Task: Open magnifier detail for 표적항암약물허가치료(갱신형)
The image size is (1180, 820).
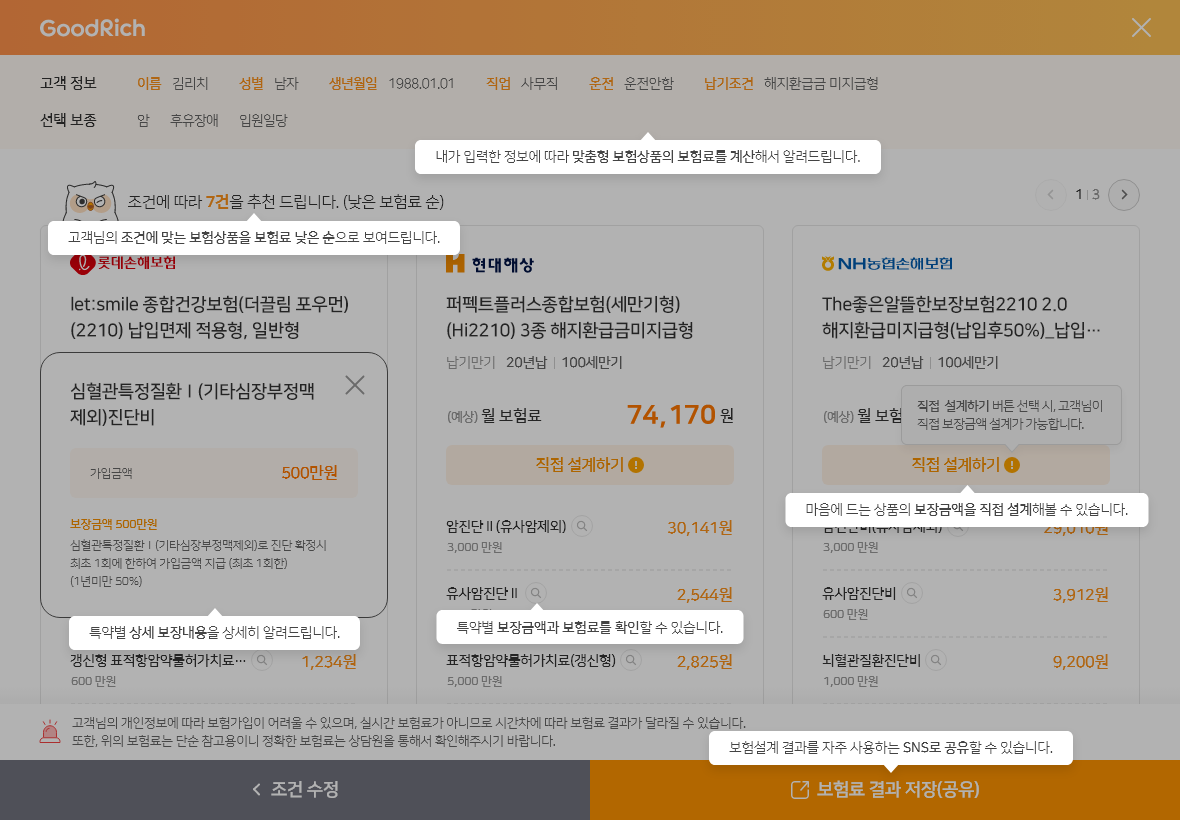Action: pos(631,661)
